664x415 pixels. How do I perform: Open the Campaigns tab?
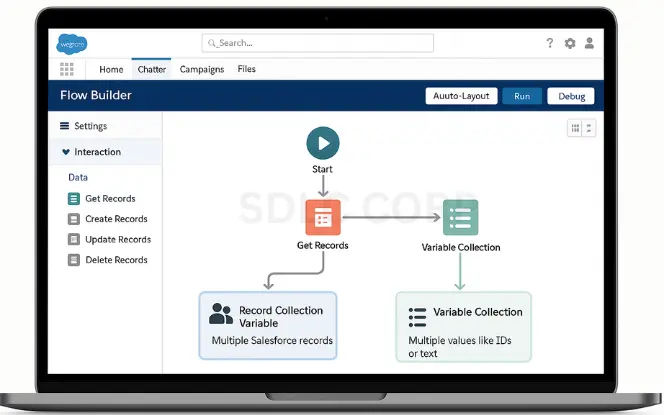(202, 69)
